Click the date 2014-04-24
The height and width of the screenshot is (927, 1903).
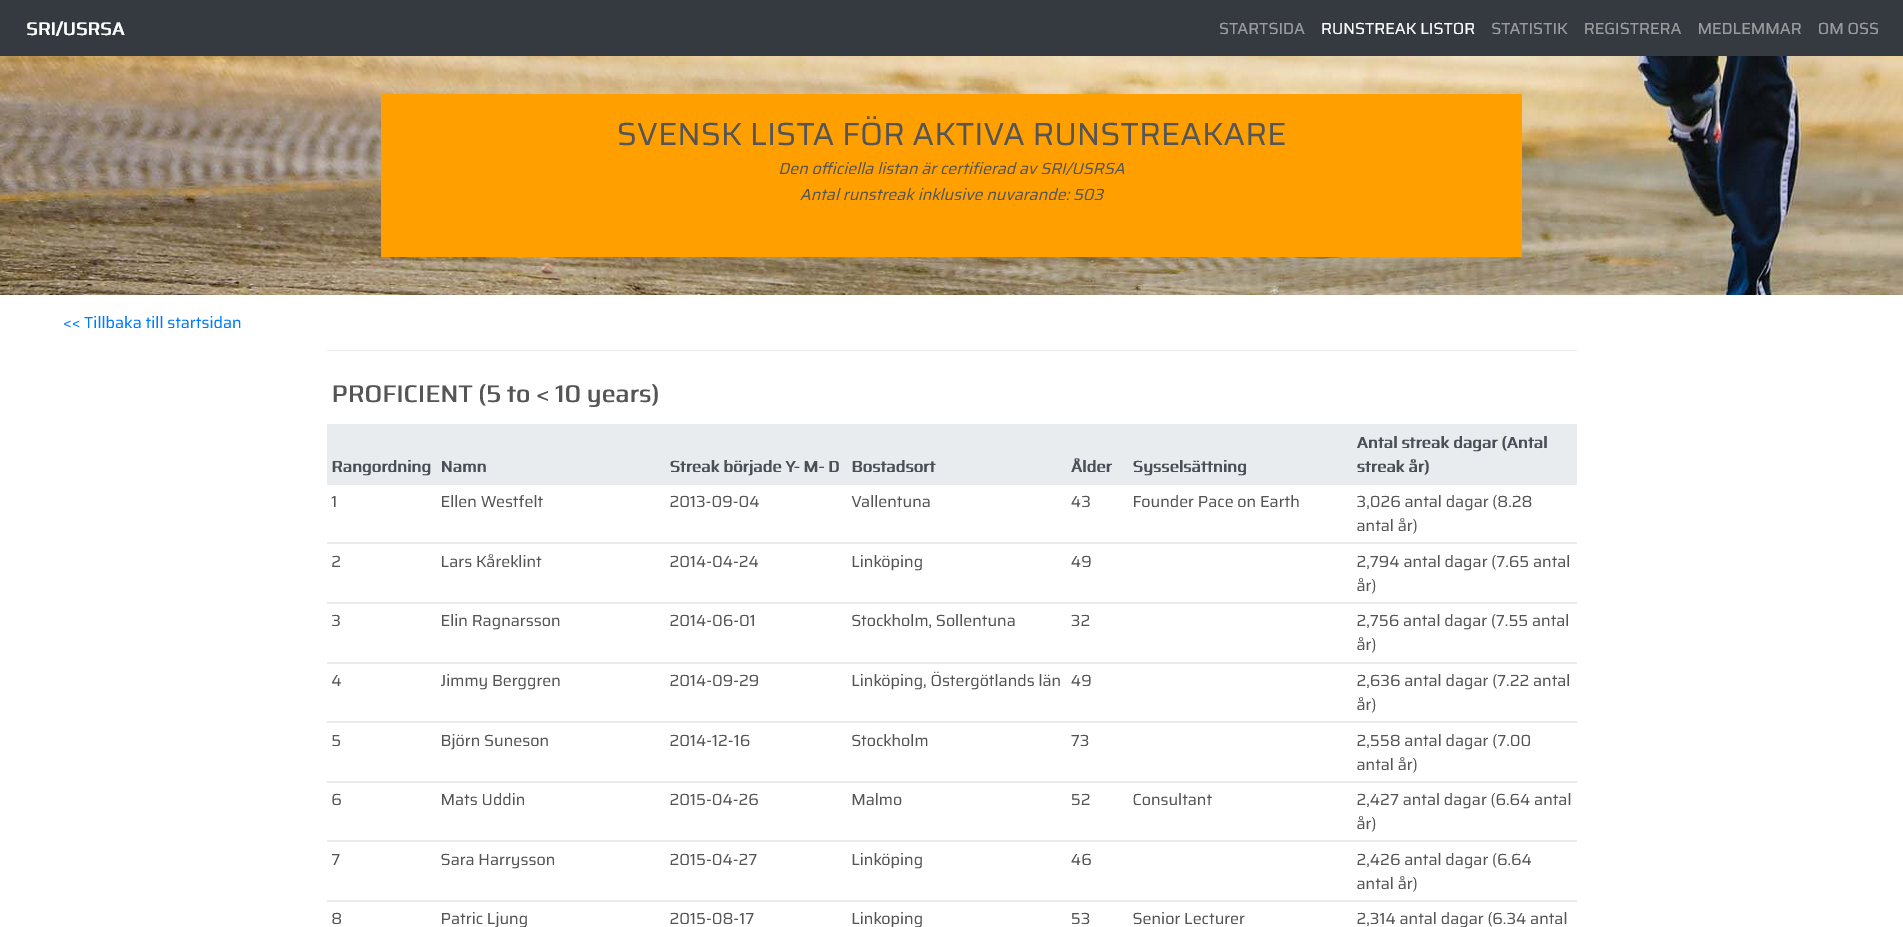(714, 561)
